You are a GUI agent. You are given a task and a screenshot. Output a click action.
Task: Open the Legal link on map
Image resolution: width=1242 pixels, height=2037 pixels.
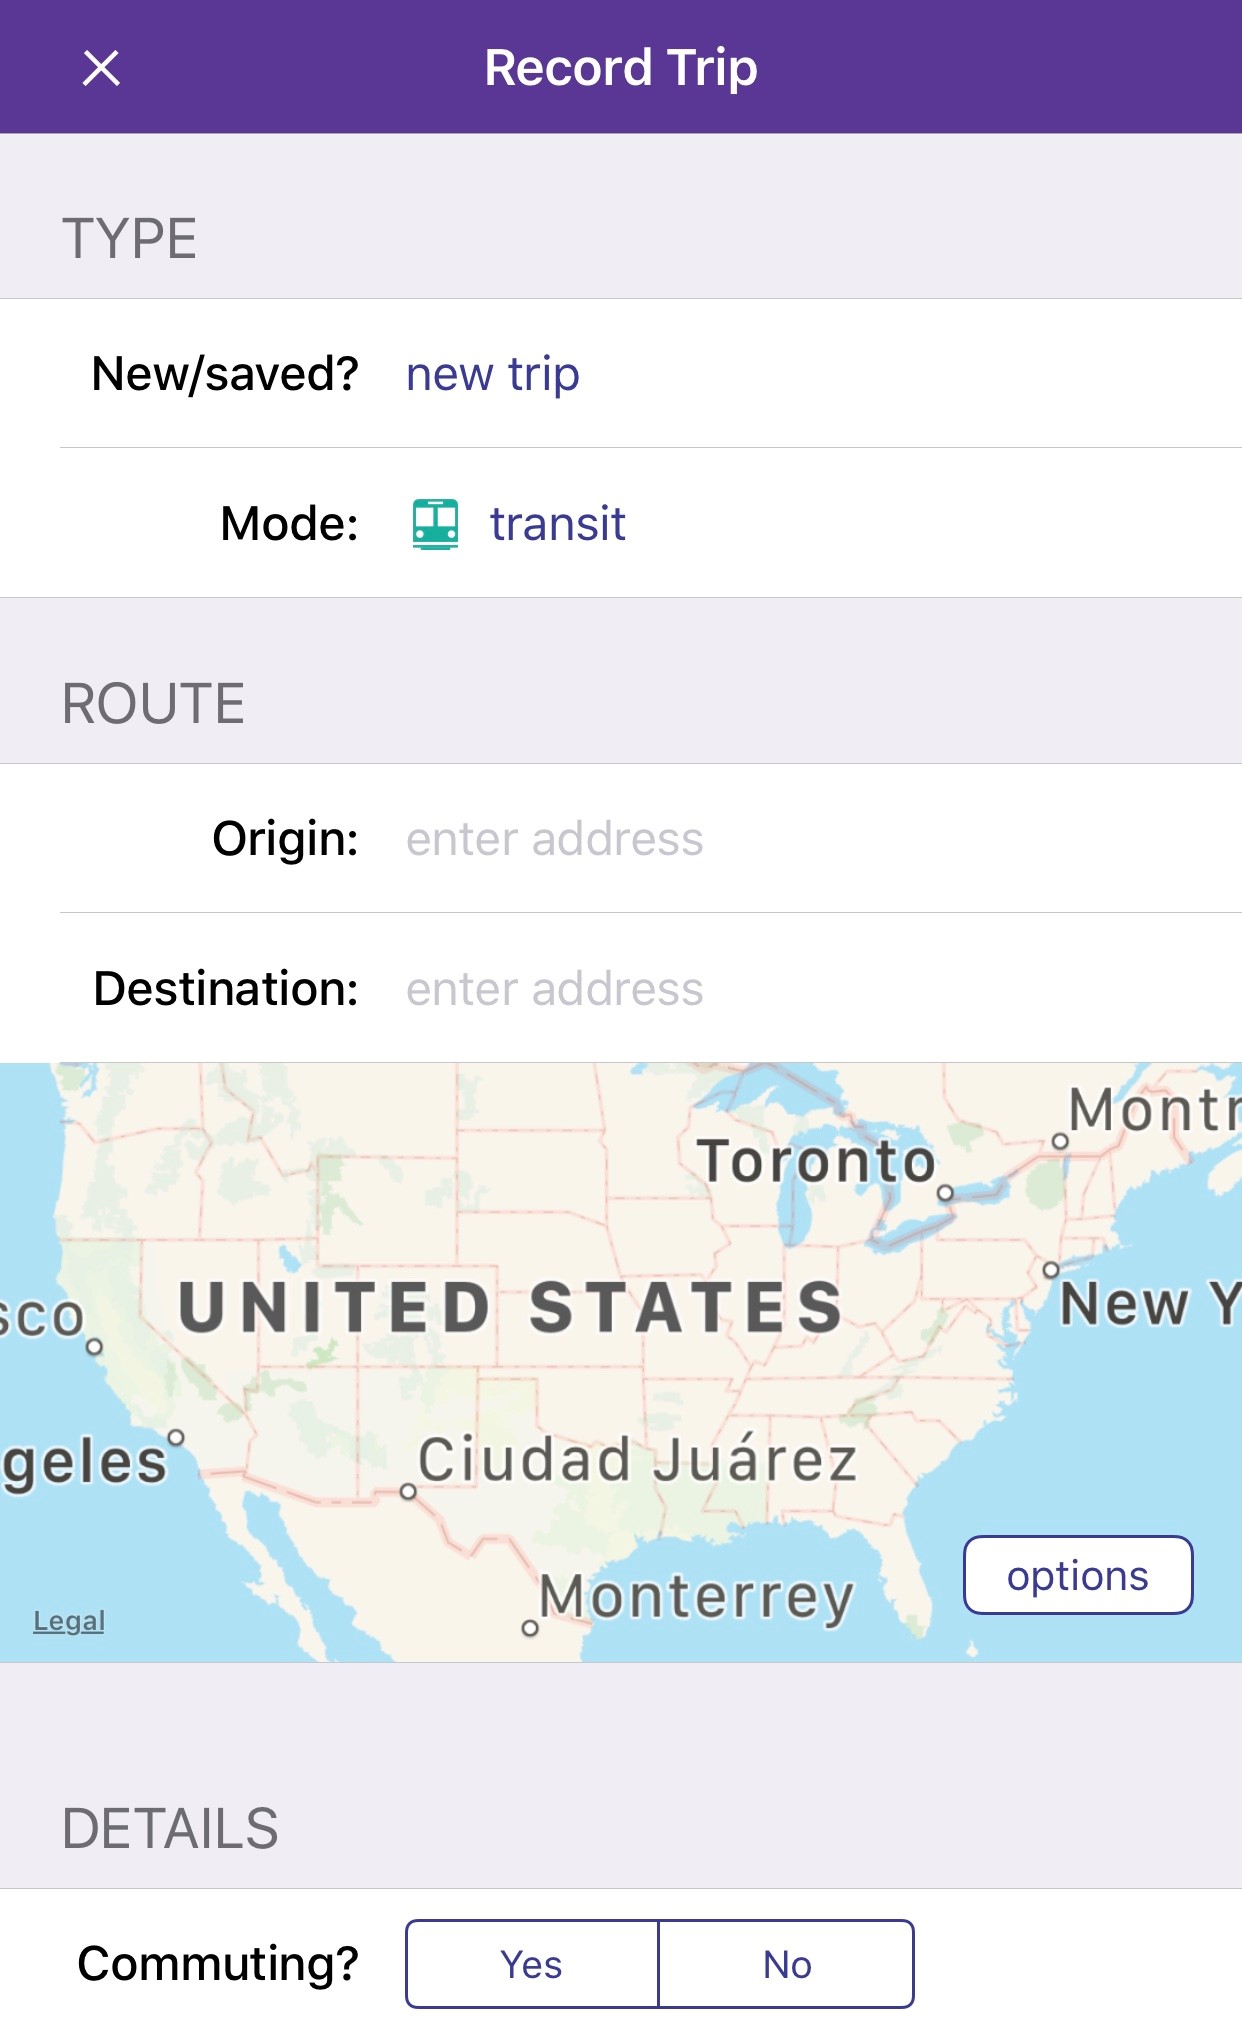coord(69,1621)
